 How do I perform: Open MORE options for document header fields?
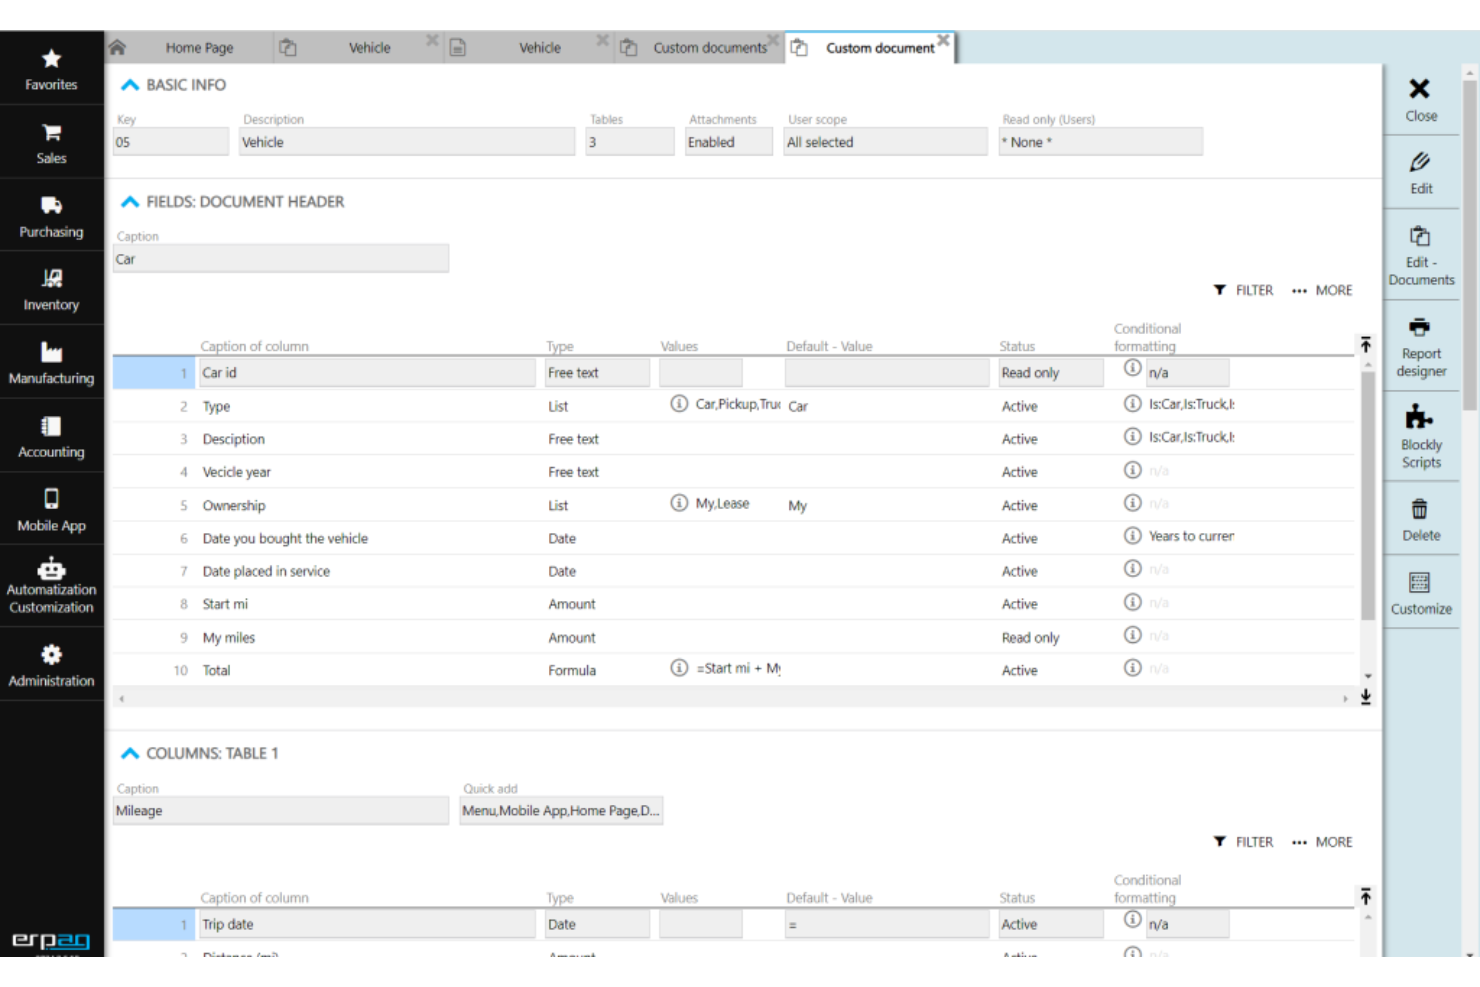1321,290
